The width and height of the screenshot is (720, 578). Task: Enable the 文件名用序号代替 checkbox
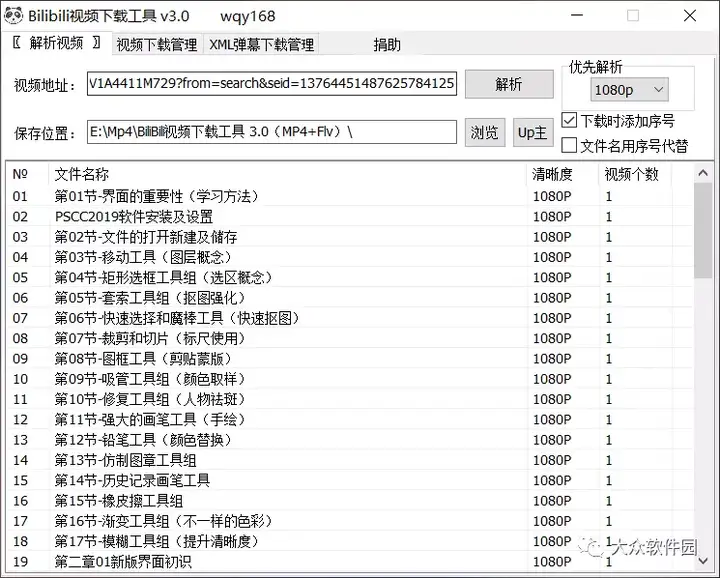[x=569, y=146]
